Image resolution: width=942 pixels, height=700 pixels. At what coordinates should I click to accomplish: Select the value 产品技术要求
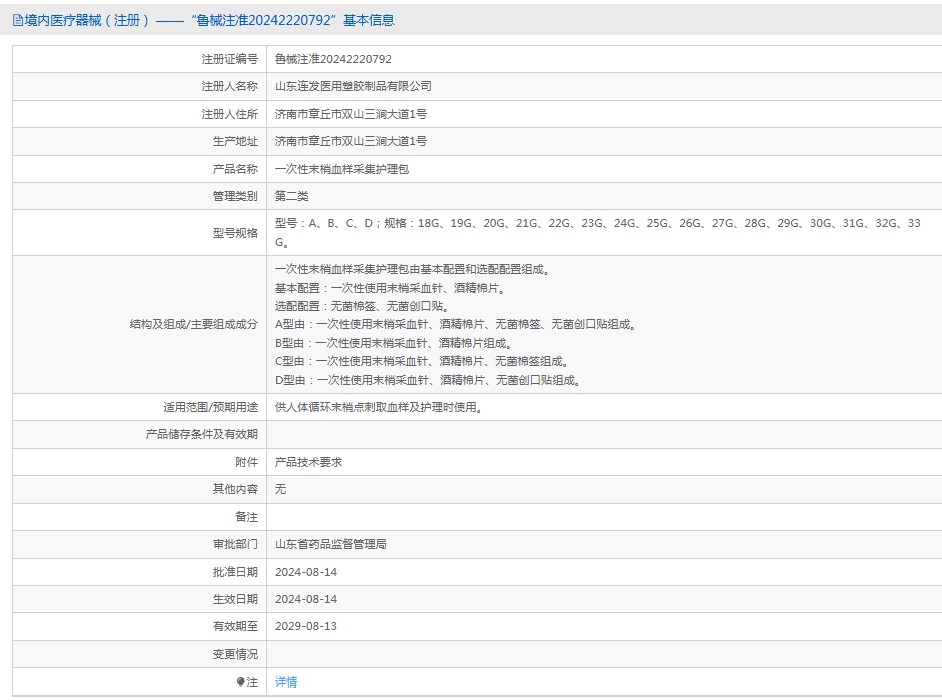pyautogui.click(x=308, y=462)
